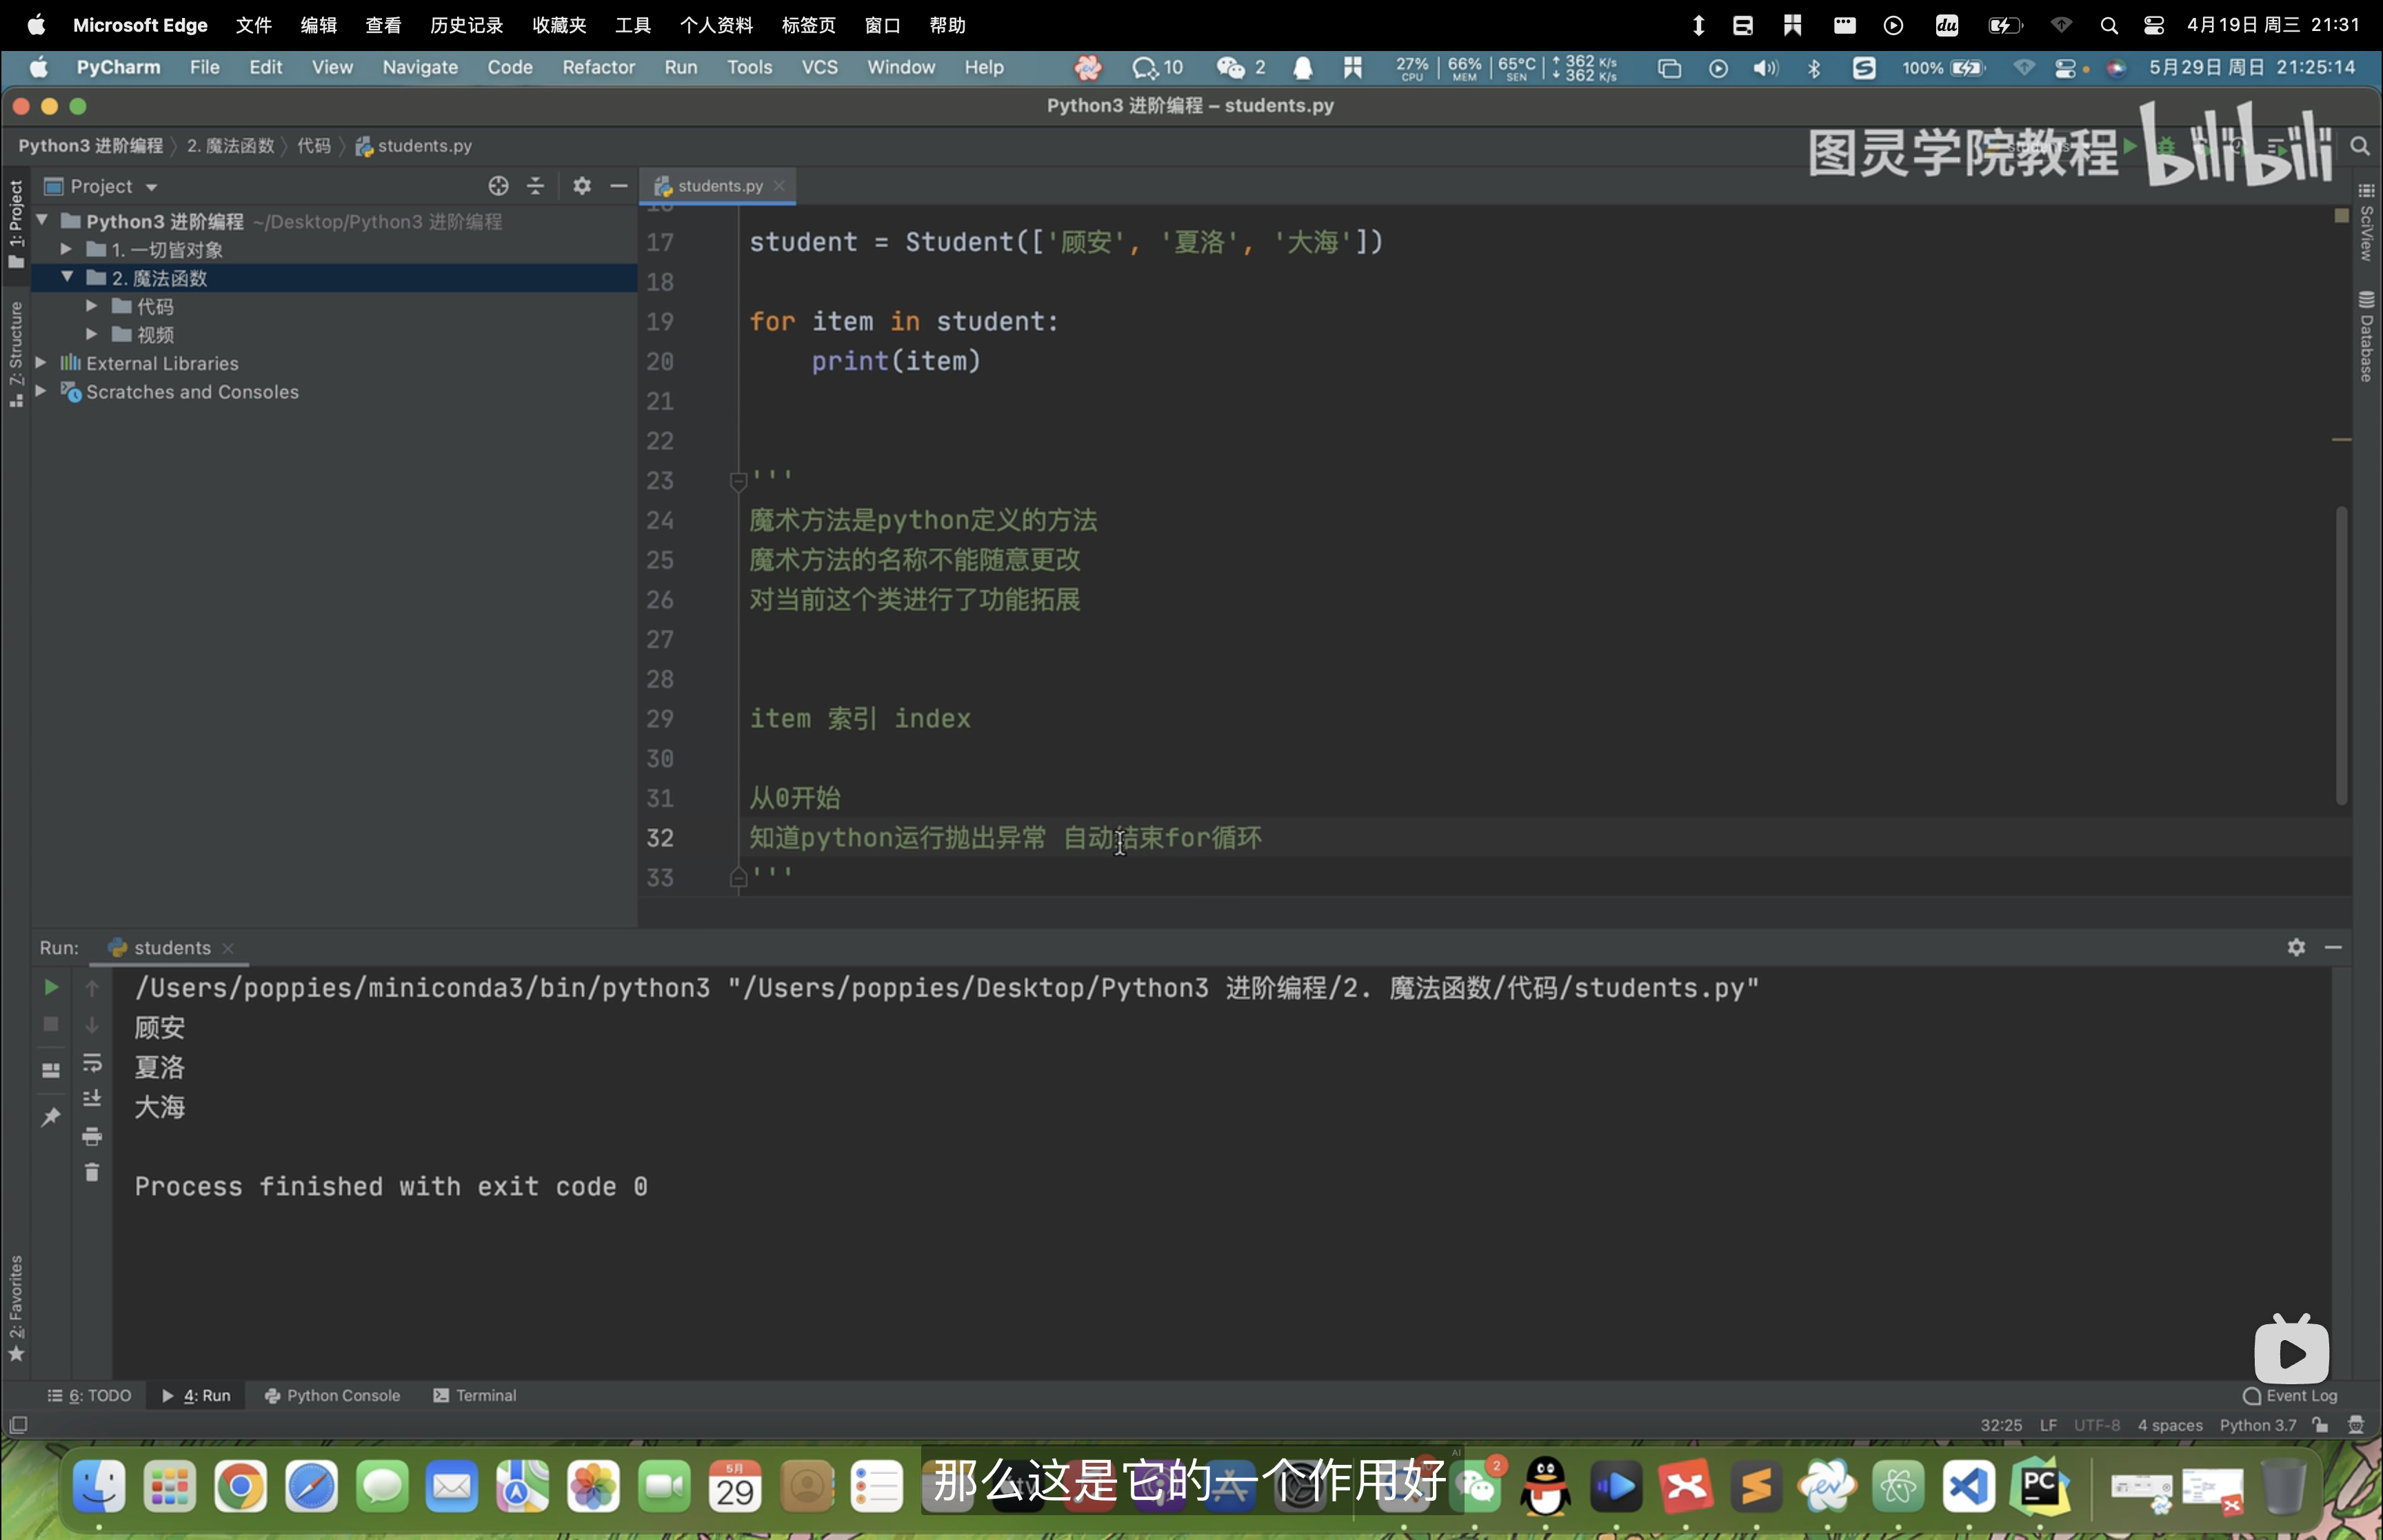Open the SciView side panel
The height and width of the screenshot is (1540, 2383).
(x=2366, y=222)
